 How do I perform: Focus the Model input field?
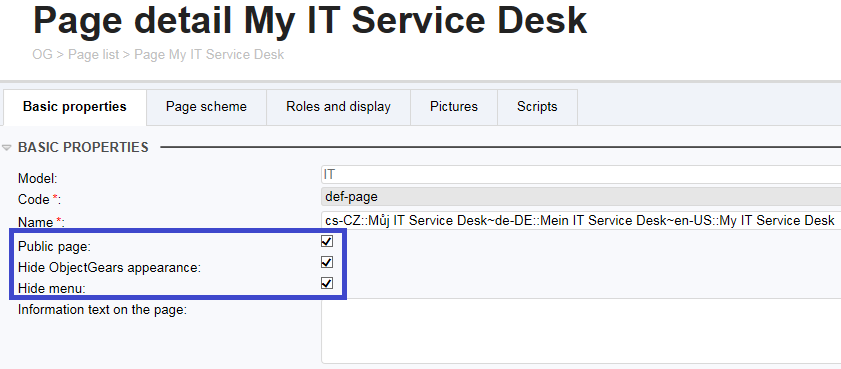pos(581,175)
